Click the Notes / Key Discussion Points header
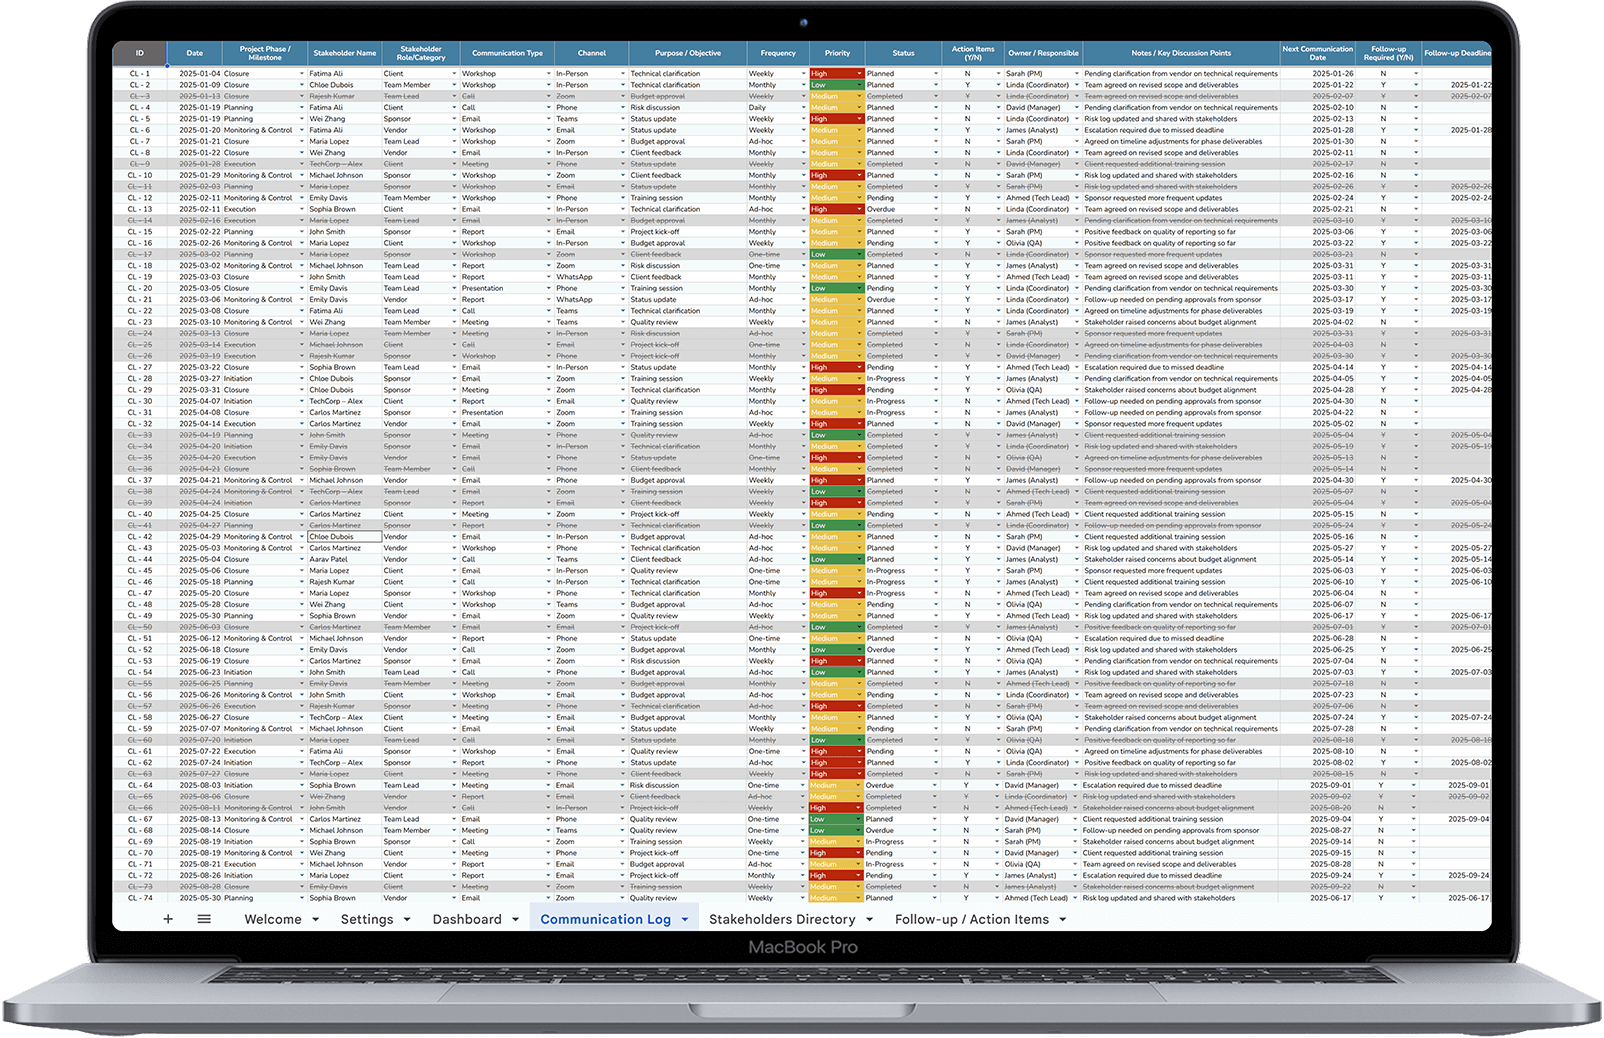Image resolution: width=1604 pixels, height=1038 pixels. (1181, 53)
